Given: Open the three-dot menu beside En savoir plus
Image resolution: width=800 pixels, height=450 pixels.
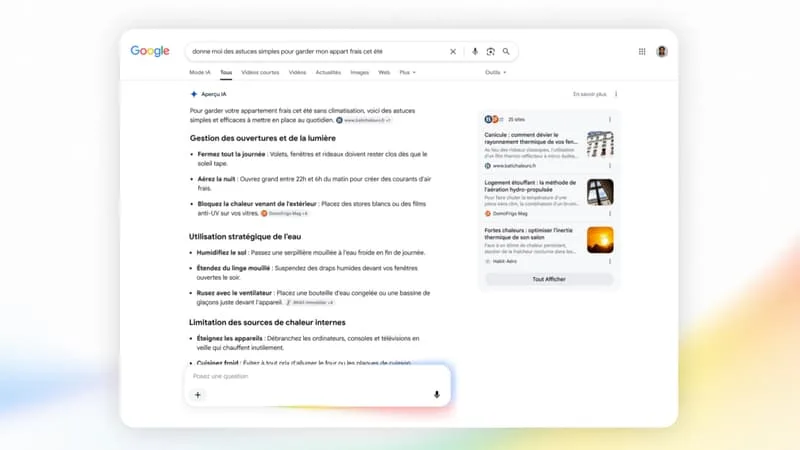Looking at the screenshot, I should click(616, 94).
